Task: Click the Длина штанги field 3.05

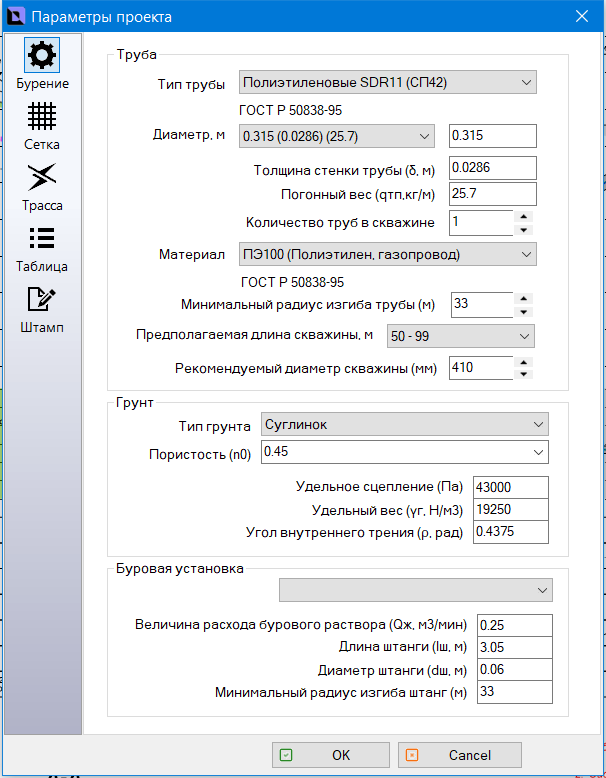Action: [x=515, y=648]
